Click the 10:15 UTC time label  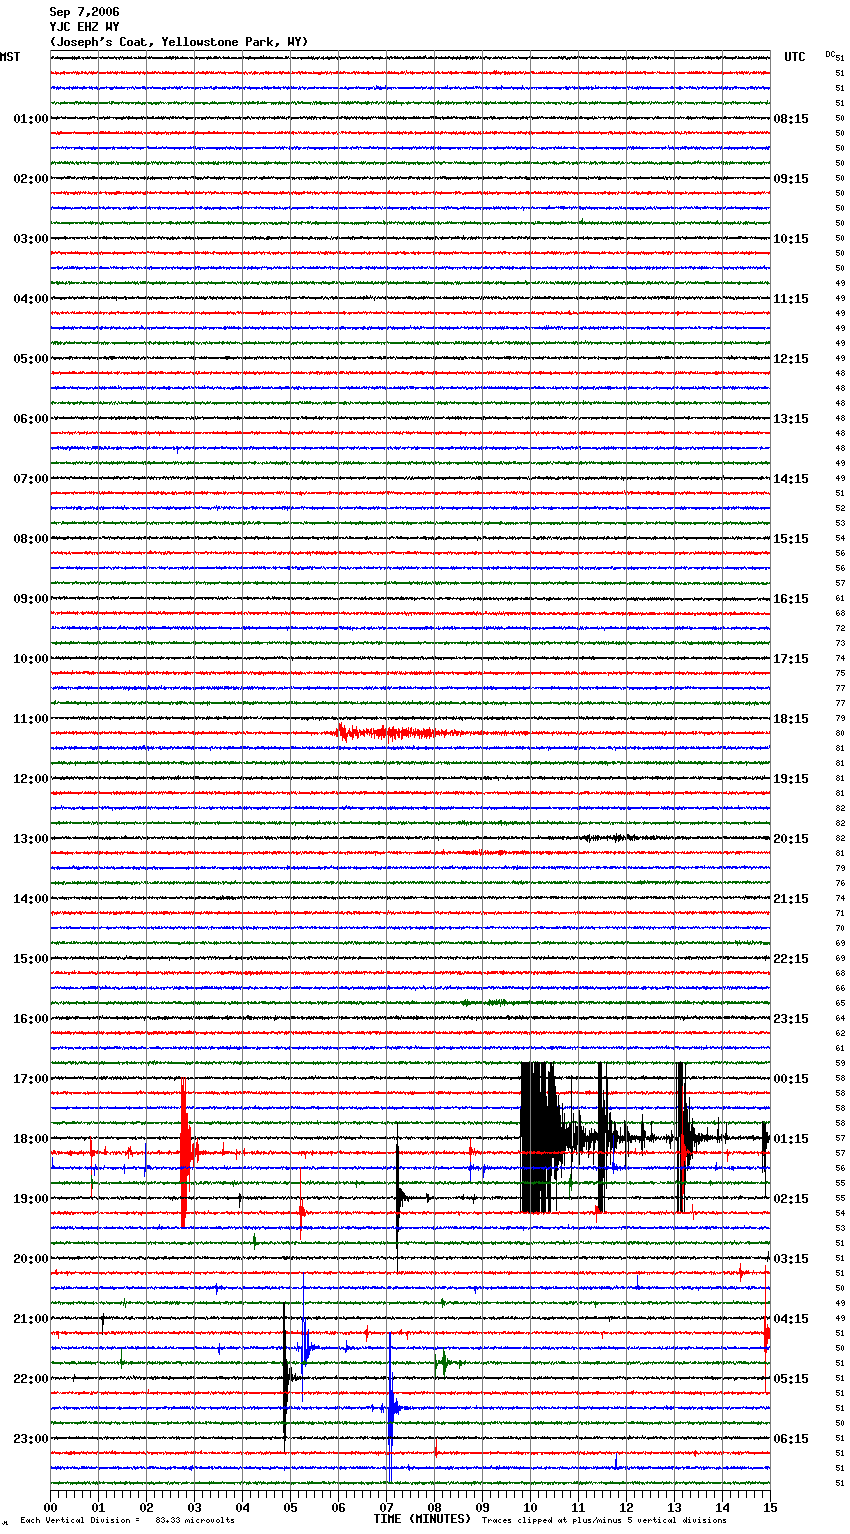tap(791, 239)
